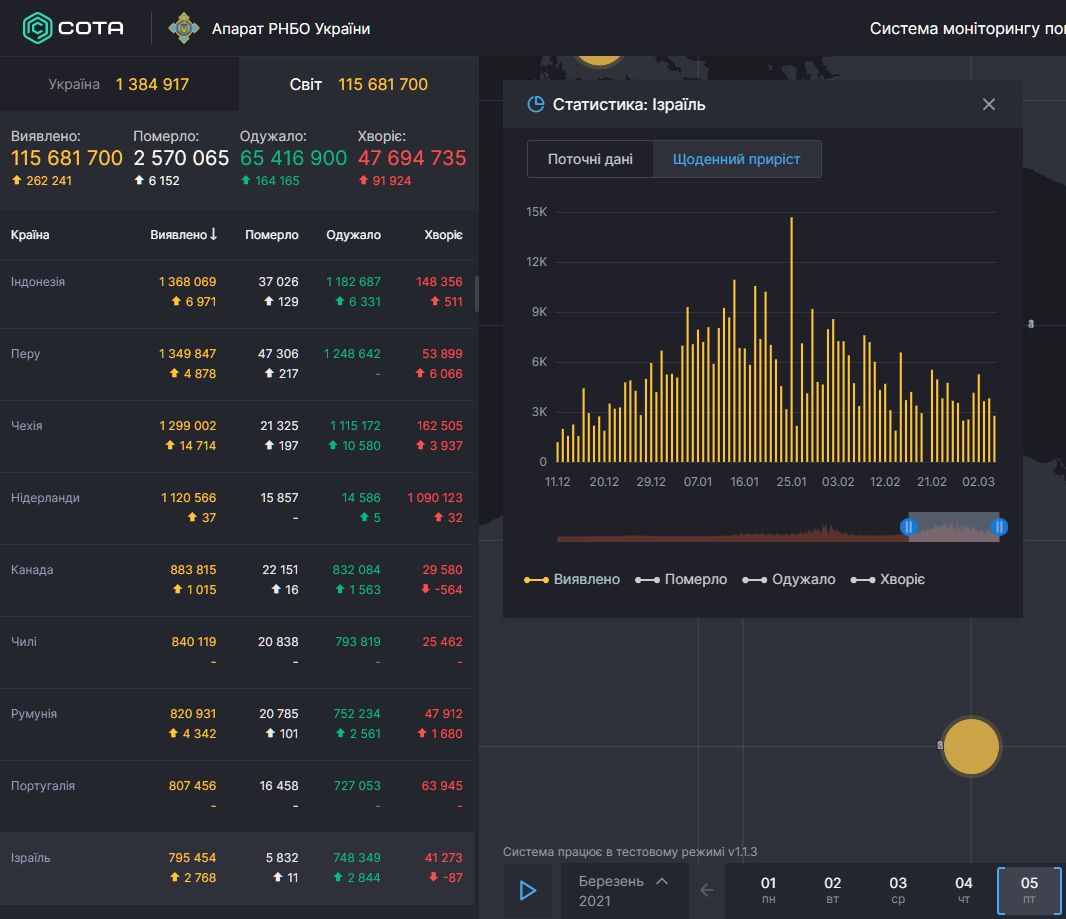Viewport: 1066px width, 919px height.
Task: Select the Щоденний приріст tab
Action: point(736,159)
